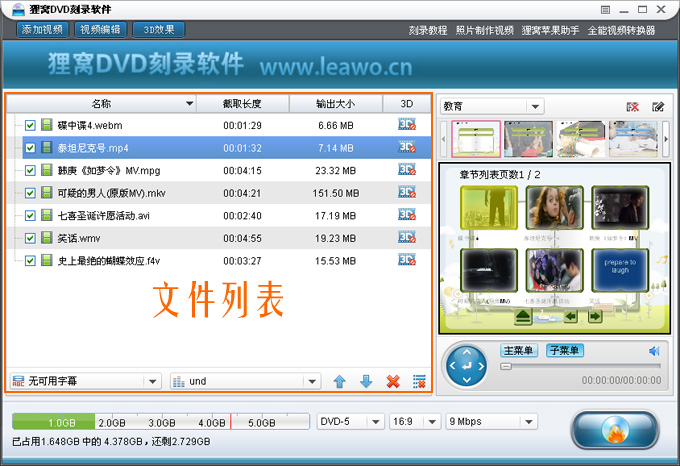The image size is (680, 466).
Task: Click the 151.50 MB output size cell
Action: (336, 193)
